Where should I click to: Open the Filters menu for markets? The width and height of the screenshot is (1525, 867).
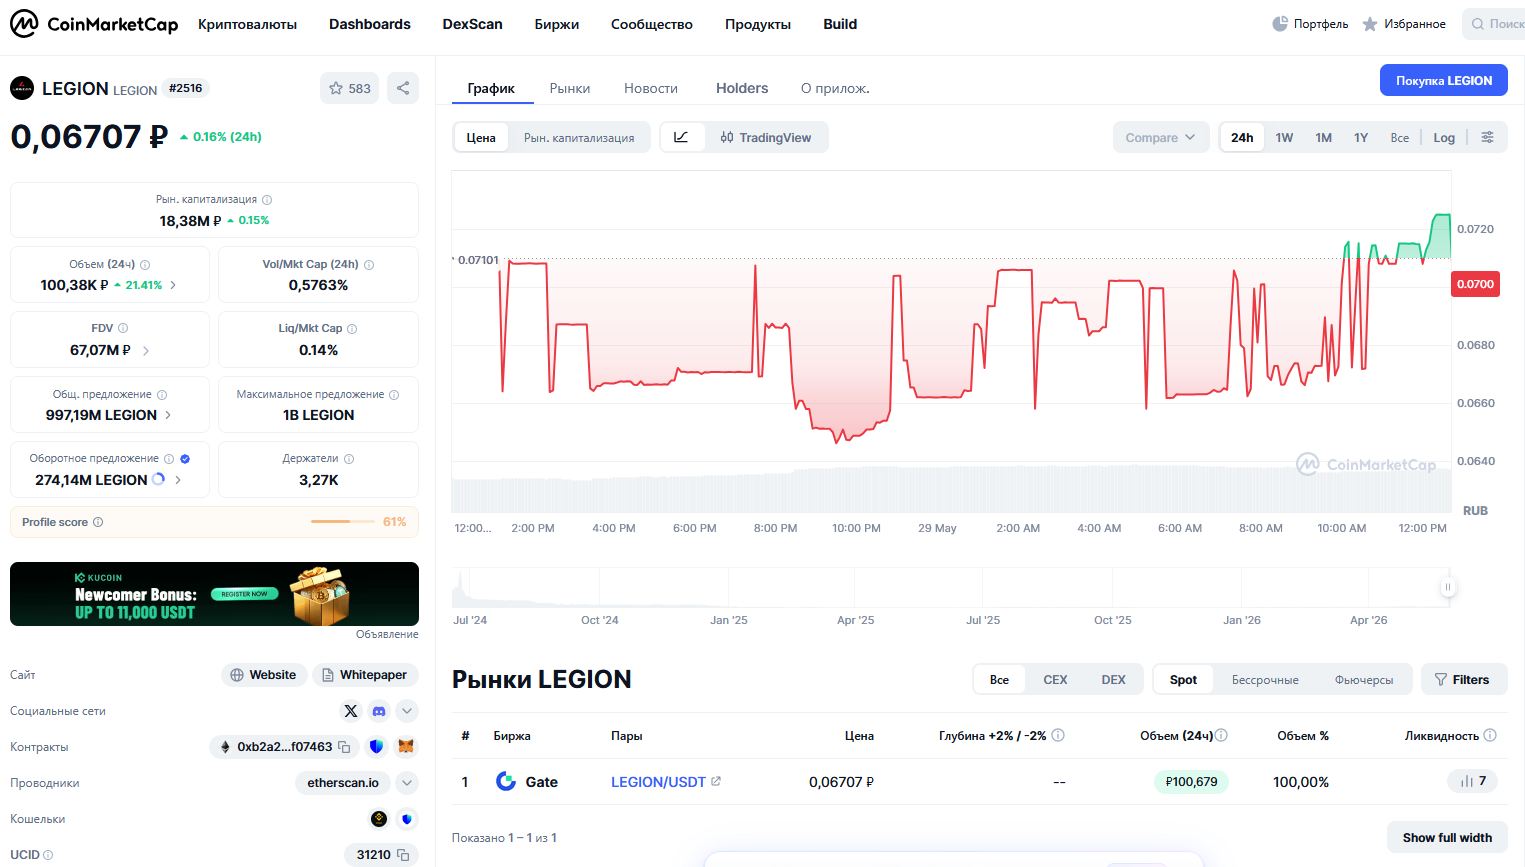tap(1464, 679)
